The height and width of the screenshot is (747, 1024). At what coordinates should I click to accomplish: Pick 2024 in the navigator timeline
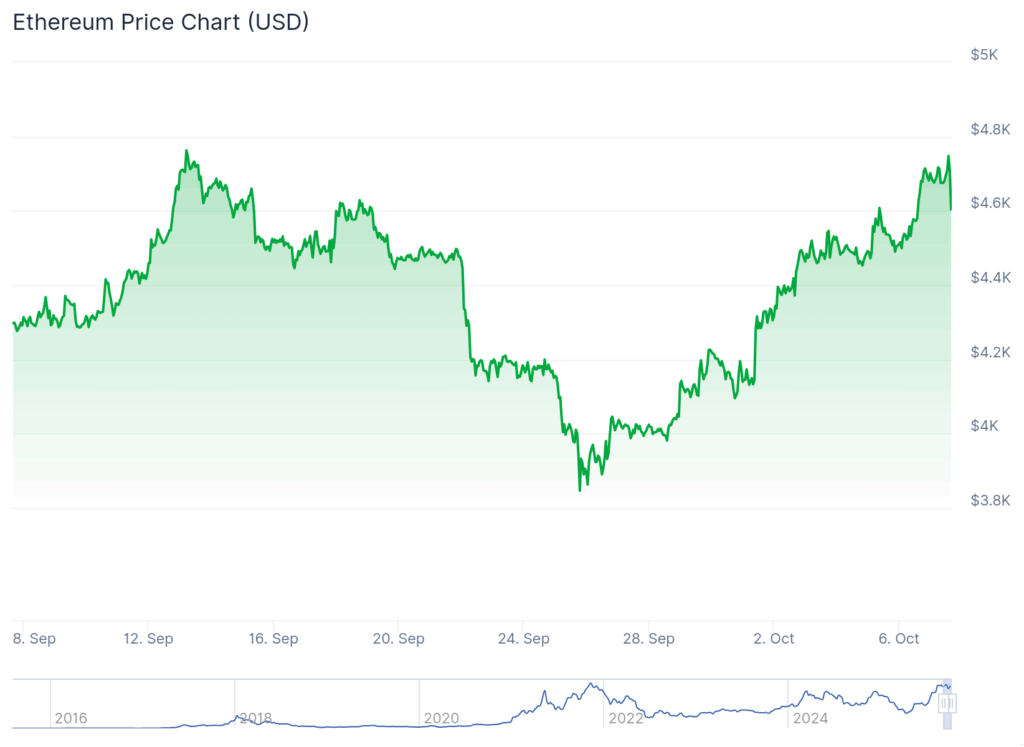coord(808,718)
